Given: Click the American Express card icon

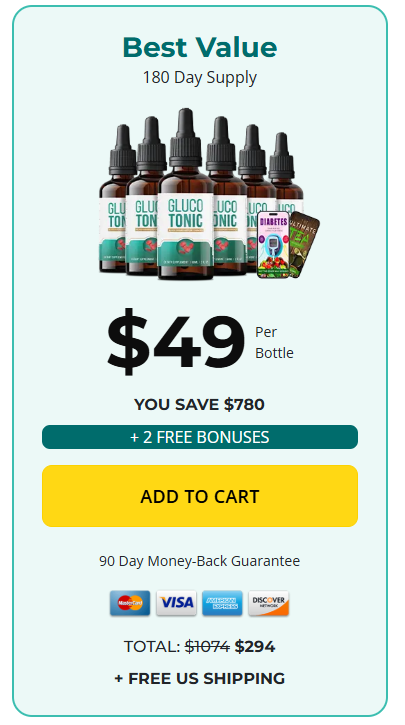Looking at the screenshot, I should click(x=222, y=603).
